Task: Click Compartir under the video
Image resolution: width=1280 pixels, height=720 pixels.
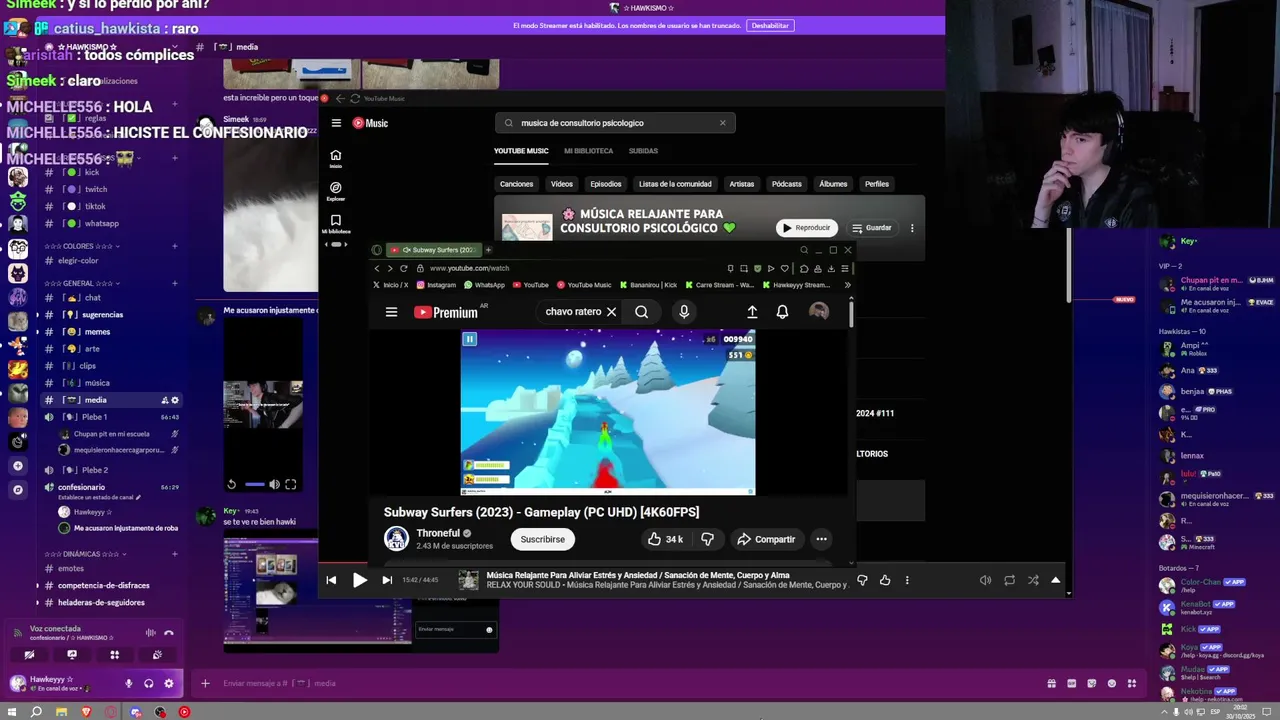Action: 766,539
